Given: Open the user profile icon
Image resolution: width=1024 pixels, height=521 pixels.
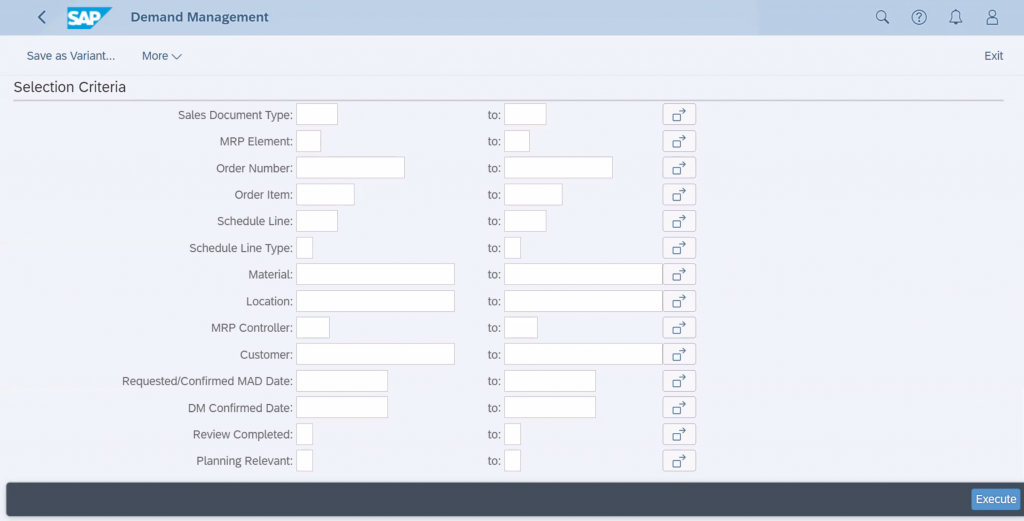Looking at the screenshot, I should [992, 17].
